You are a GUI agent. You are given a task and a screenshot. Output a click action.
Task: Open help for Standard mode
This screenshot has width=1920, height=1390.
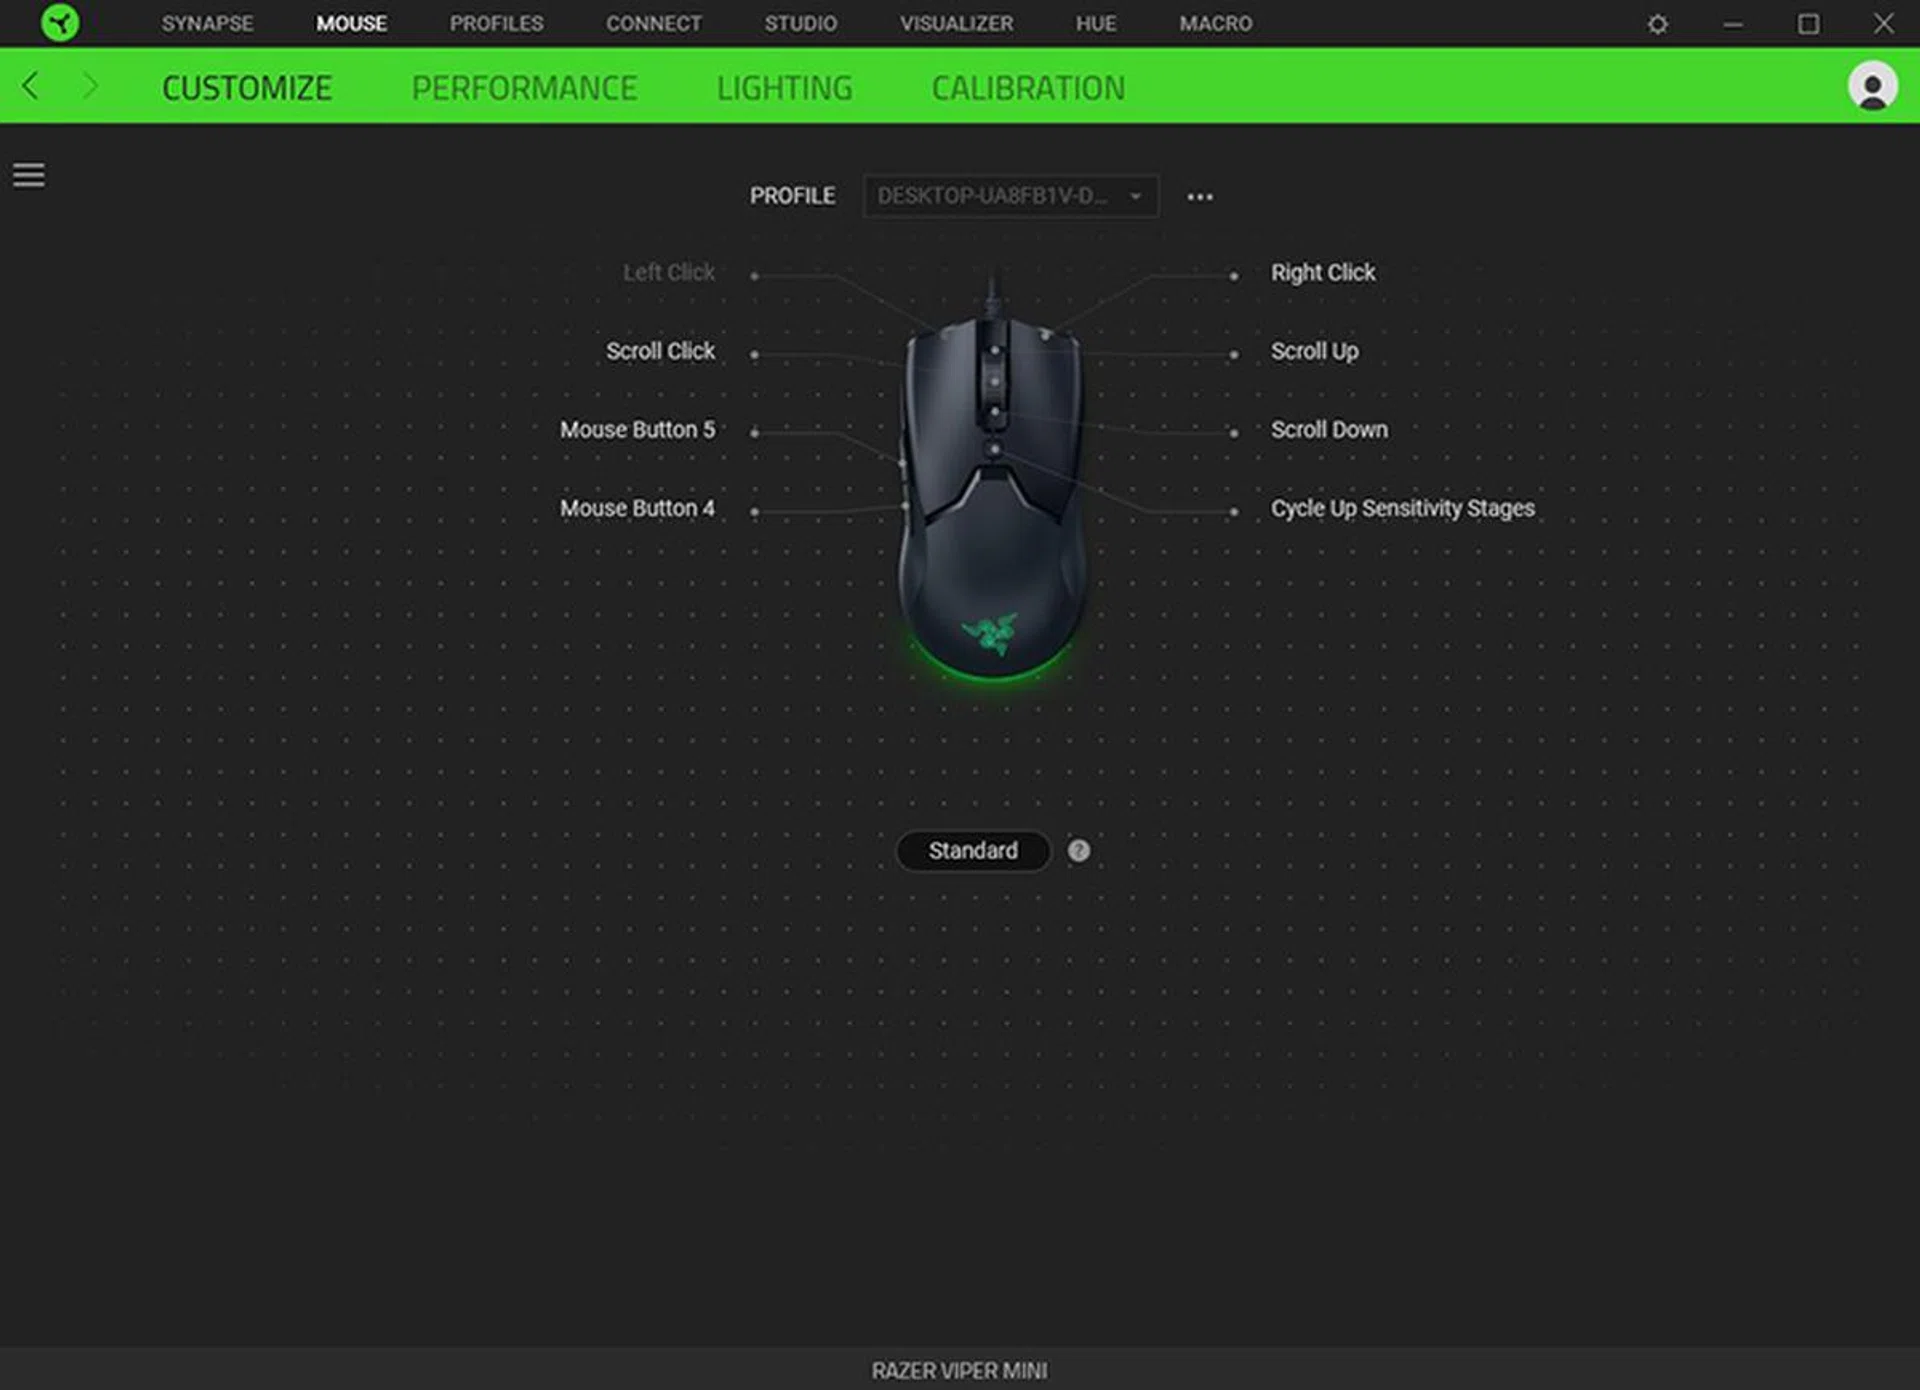coord(1078,851)
